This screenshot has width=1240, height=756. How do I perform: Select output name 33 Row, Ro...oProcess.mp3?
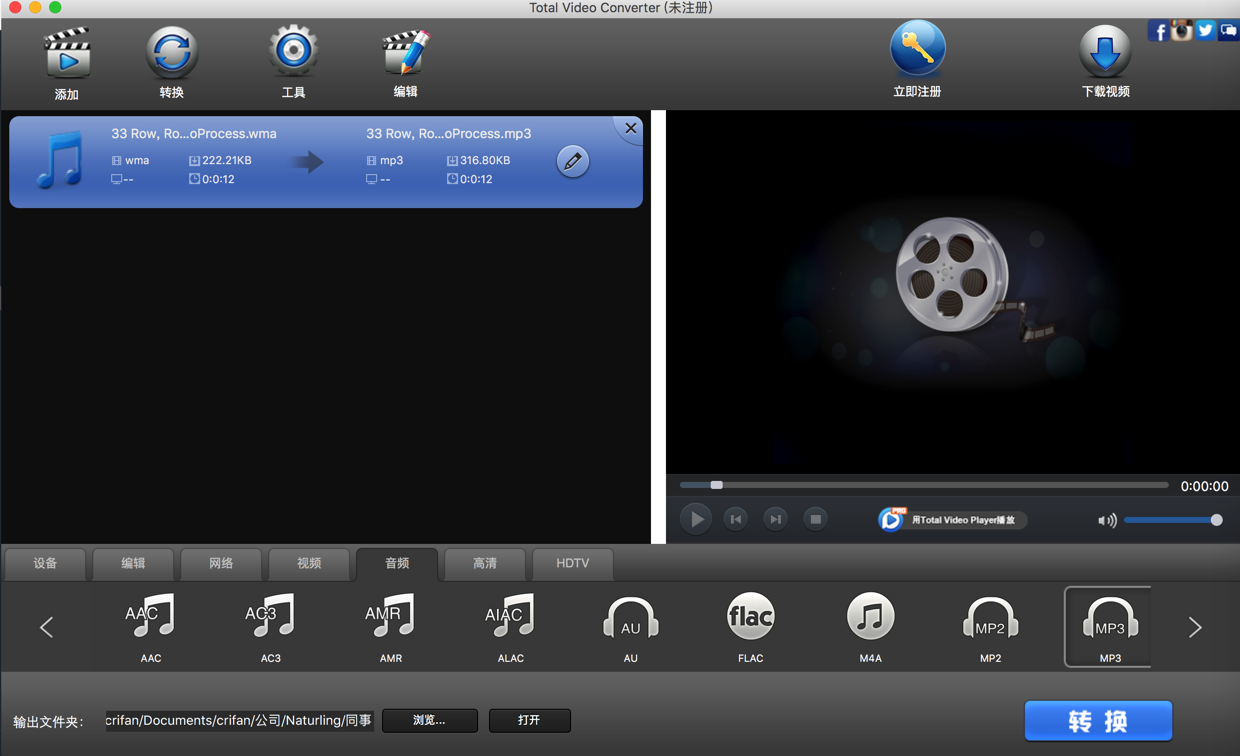[449, 134]
